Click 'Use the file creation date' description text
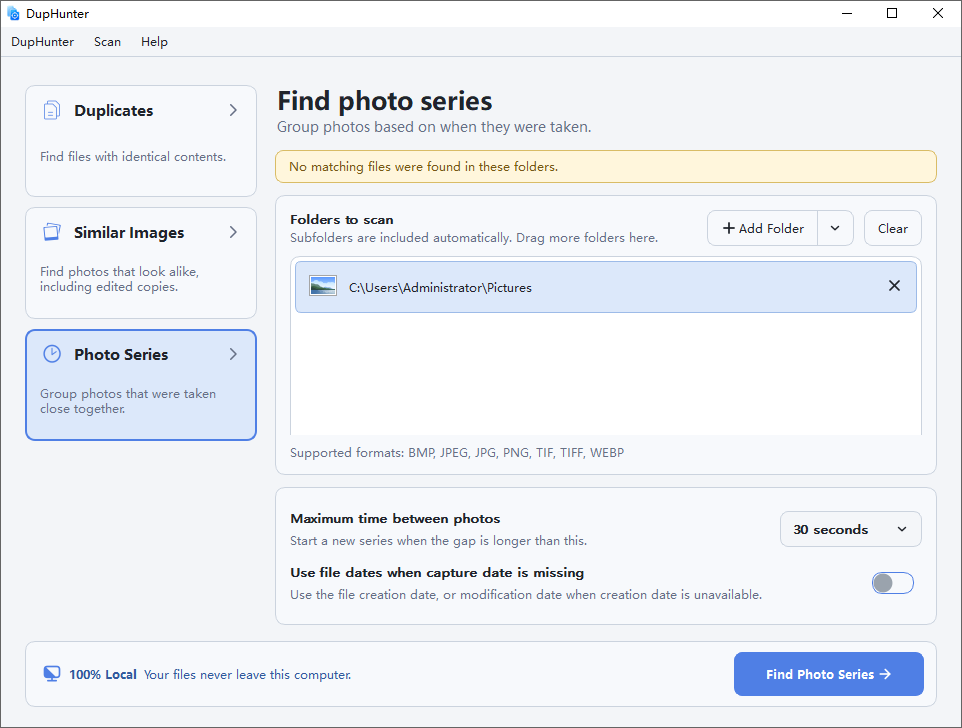 tap(526, 595)
